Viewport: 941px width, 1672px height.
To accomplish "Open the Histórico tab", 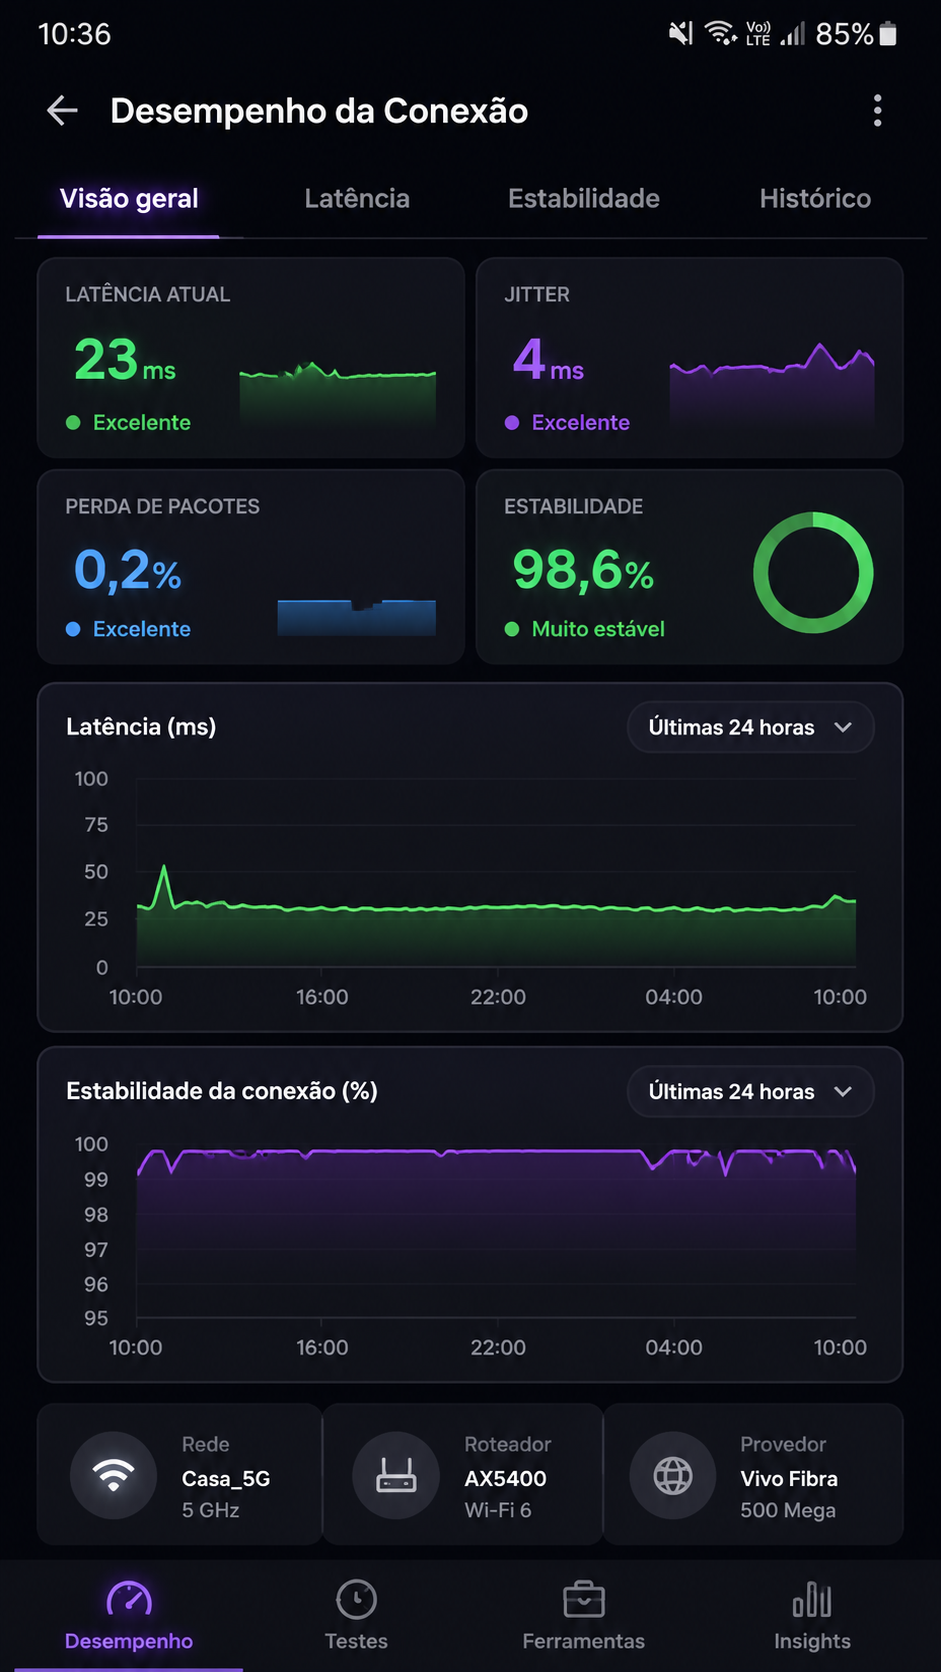I will click(x=815, y=198).
